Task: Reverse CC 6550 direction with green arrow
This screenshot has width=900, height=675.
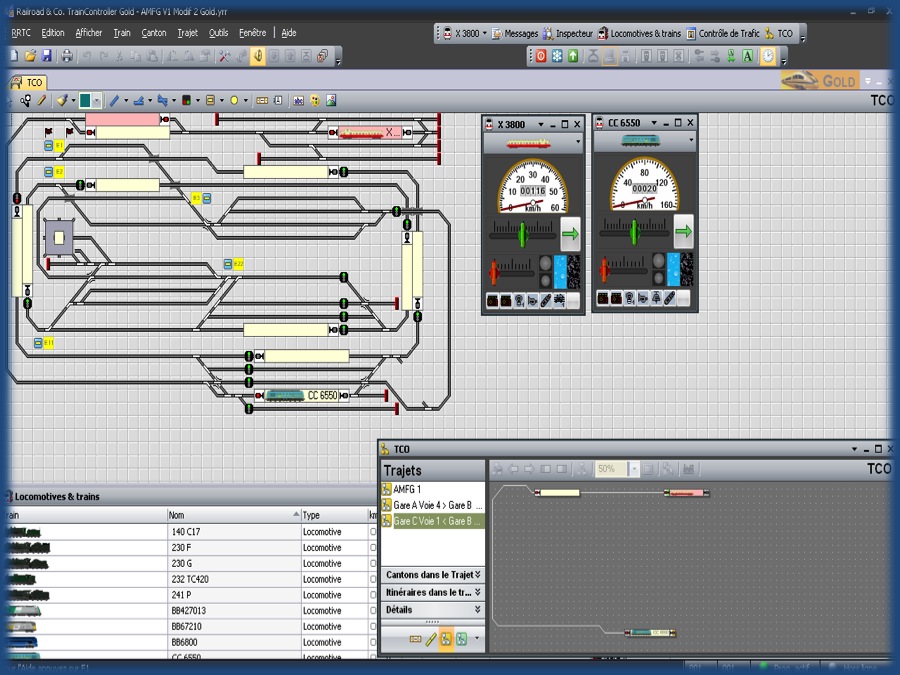Action: point(683,231)
